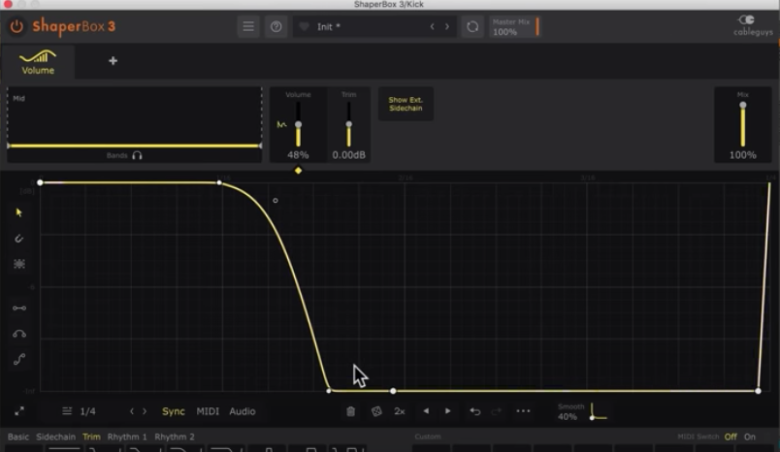
Task: Open the help question mark button
Action: click(x=276, y=26)
